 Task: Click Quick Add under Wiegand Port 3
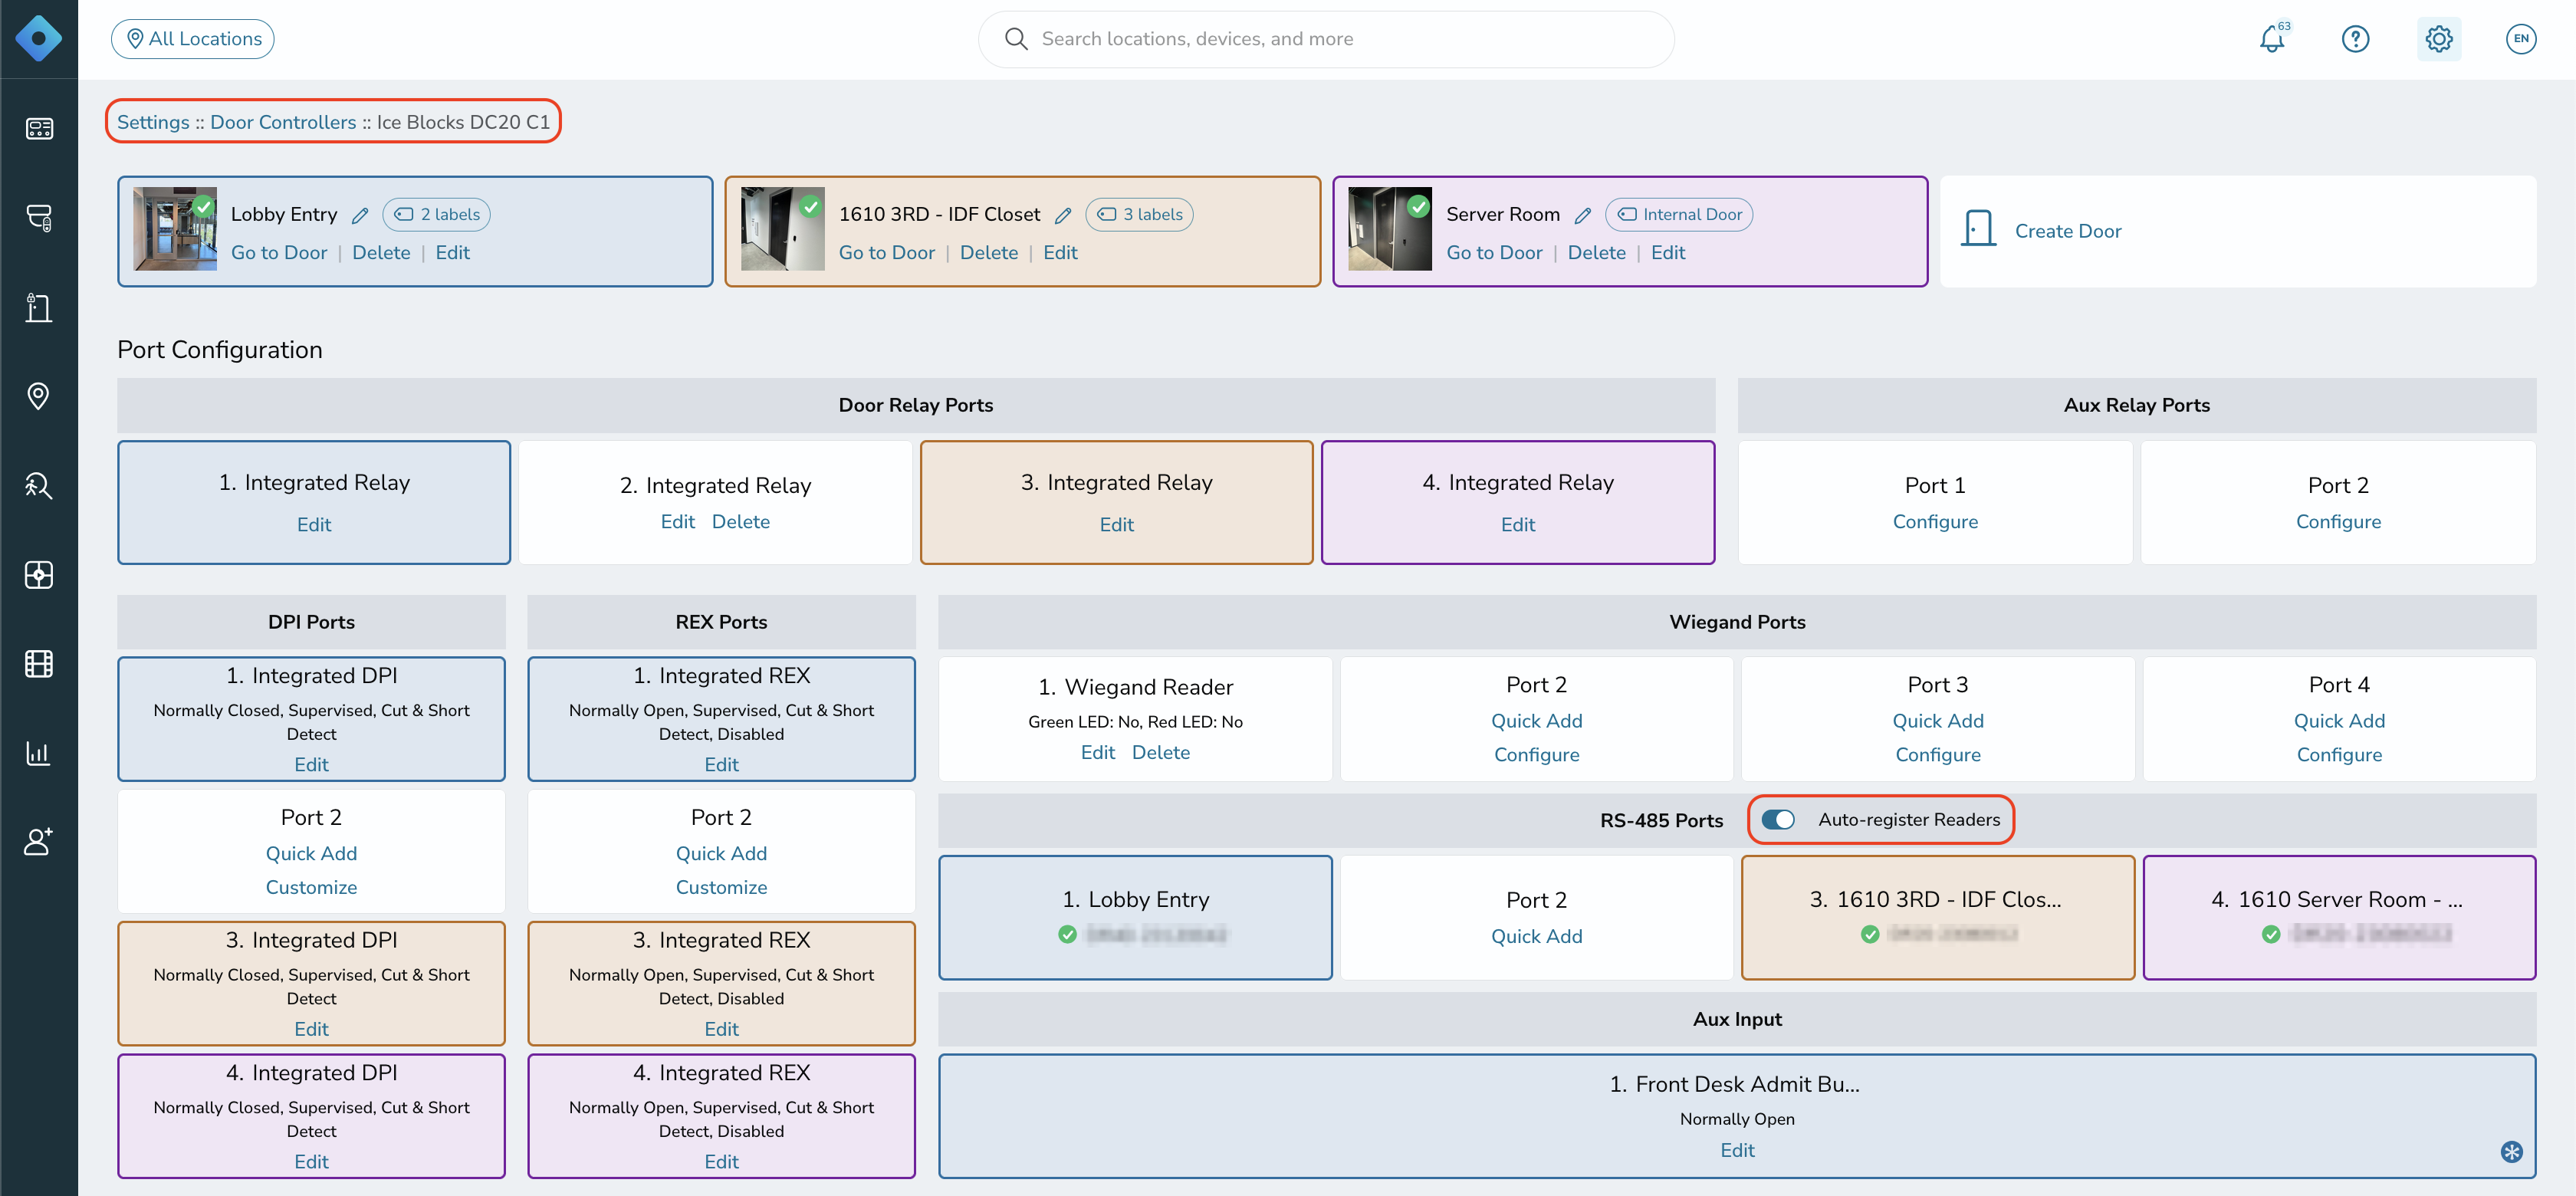tap(1937, 720)
